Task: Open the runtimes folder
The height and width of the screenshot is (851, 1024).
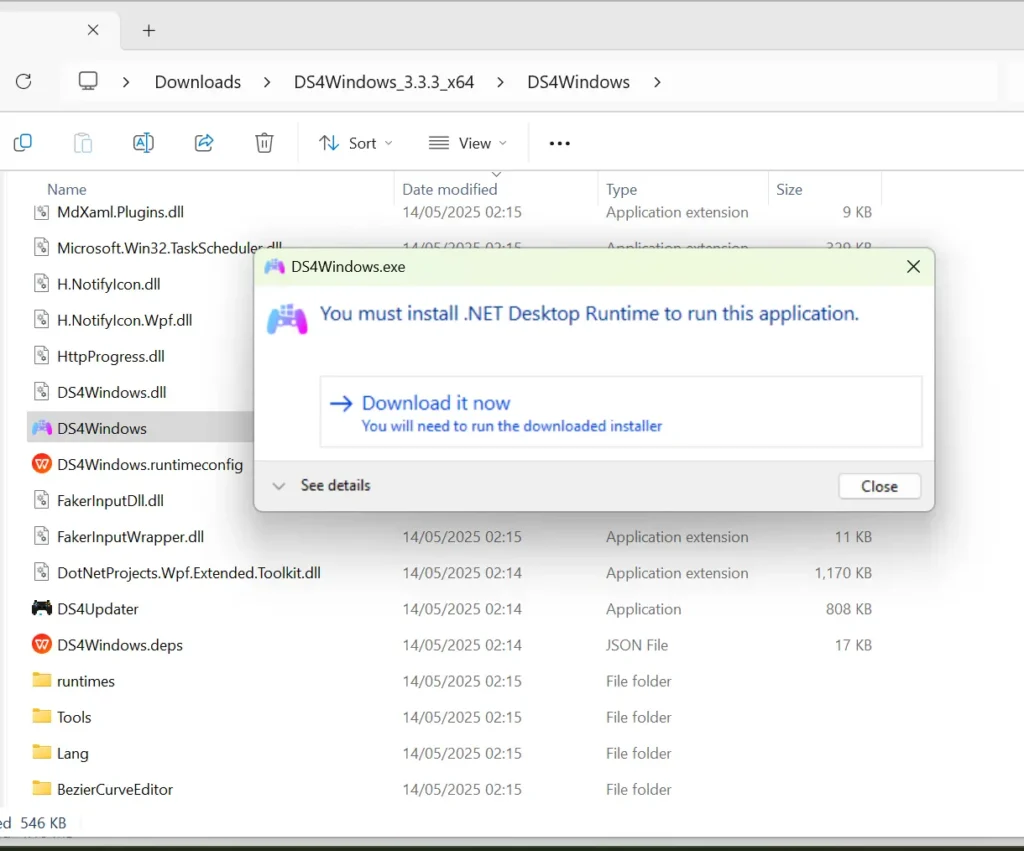Action: [x=85, y=681]
